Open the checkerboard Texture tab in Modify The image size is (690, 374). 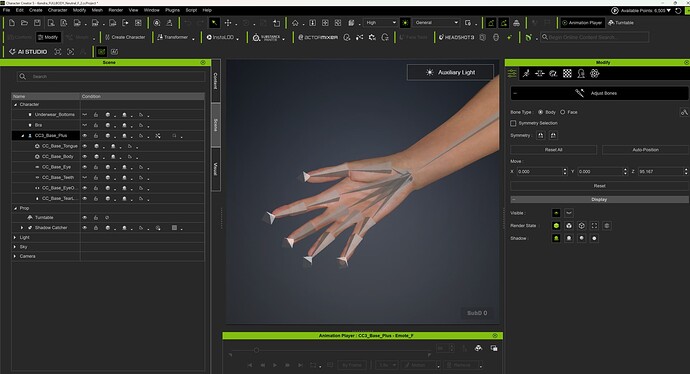567,73
